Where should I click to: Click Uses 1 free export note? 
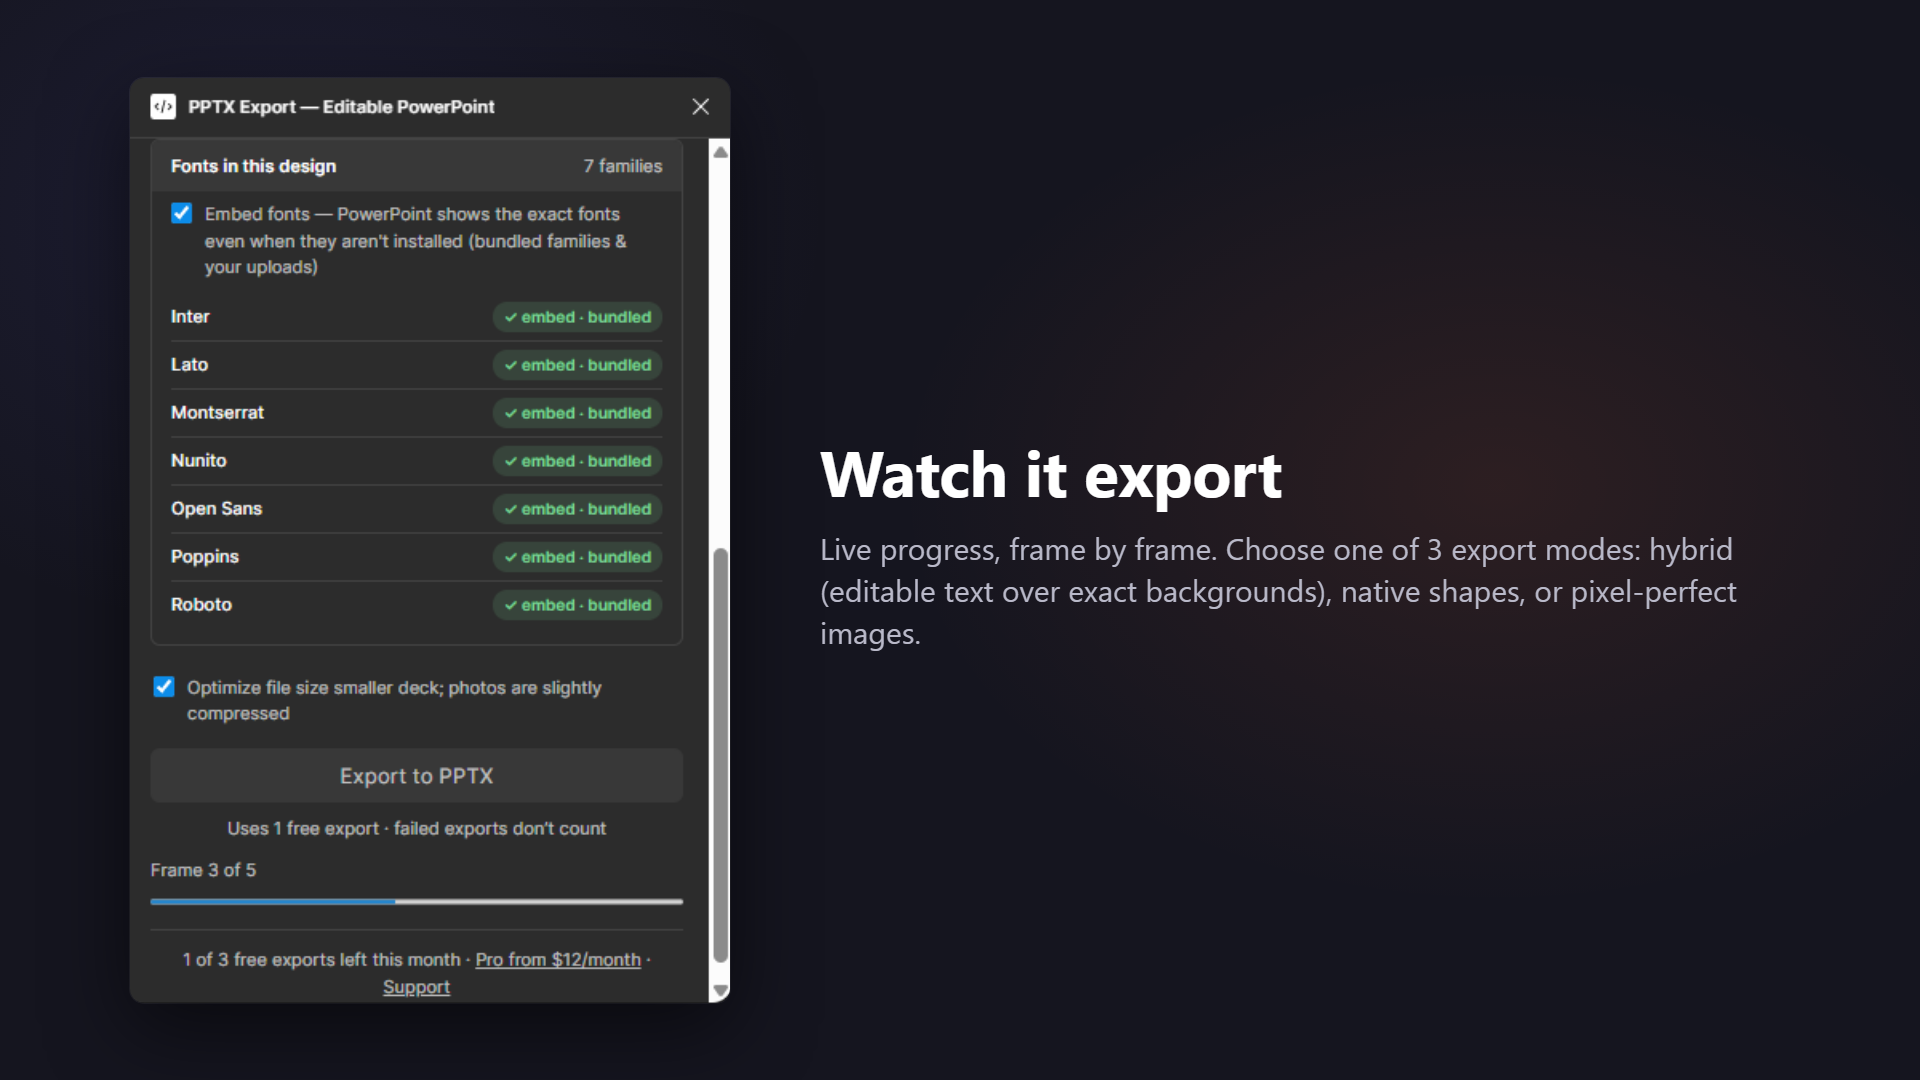pos(416,828)
